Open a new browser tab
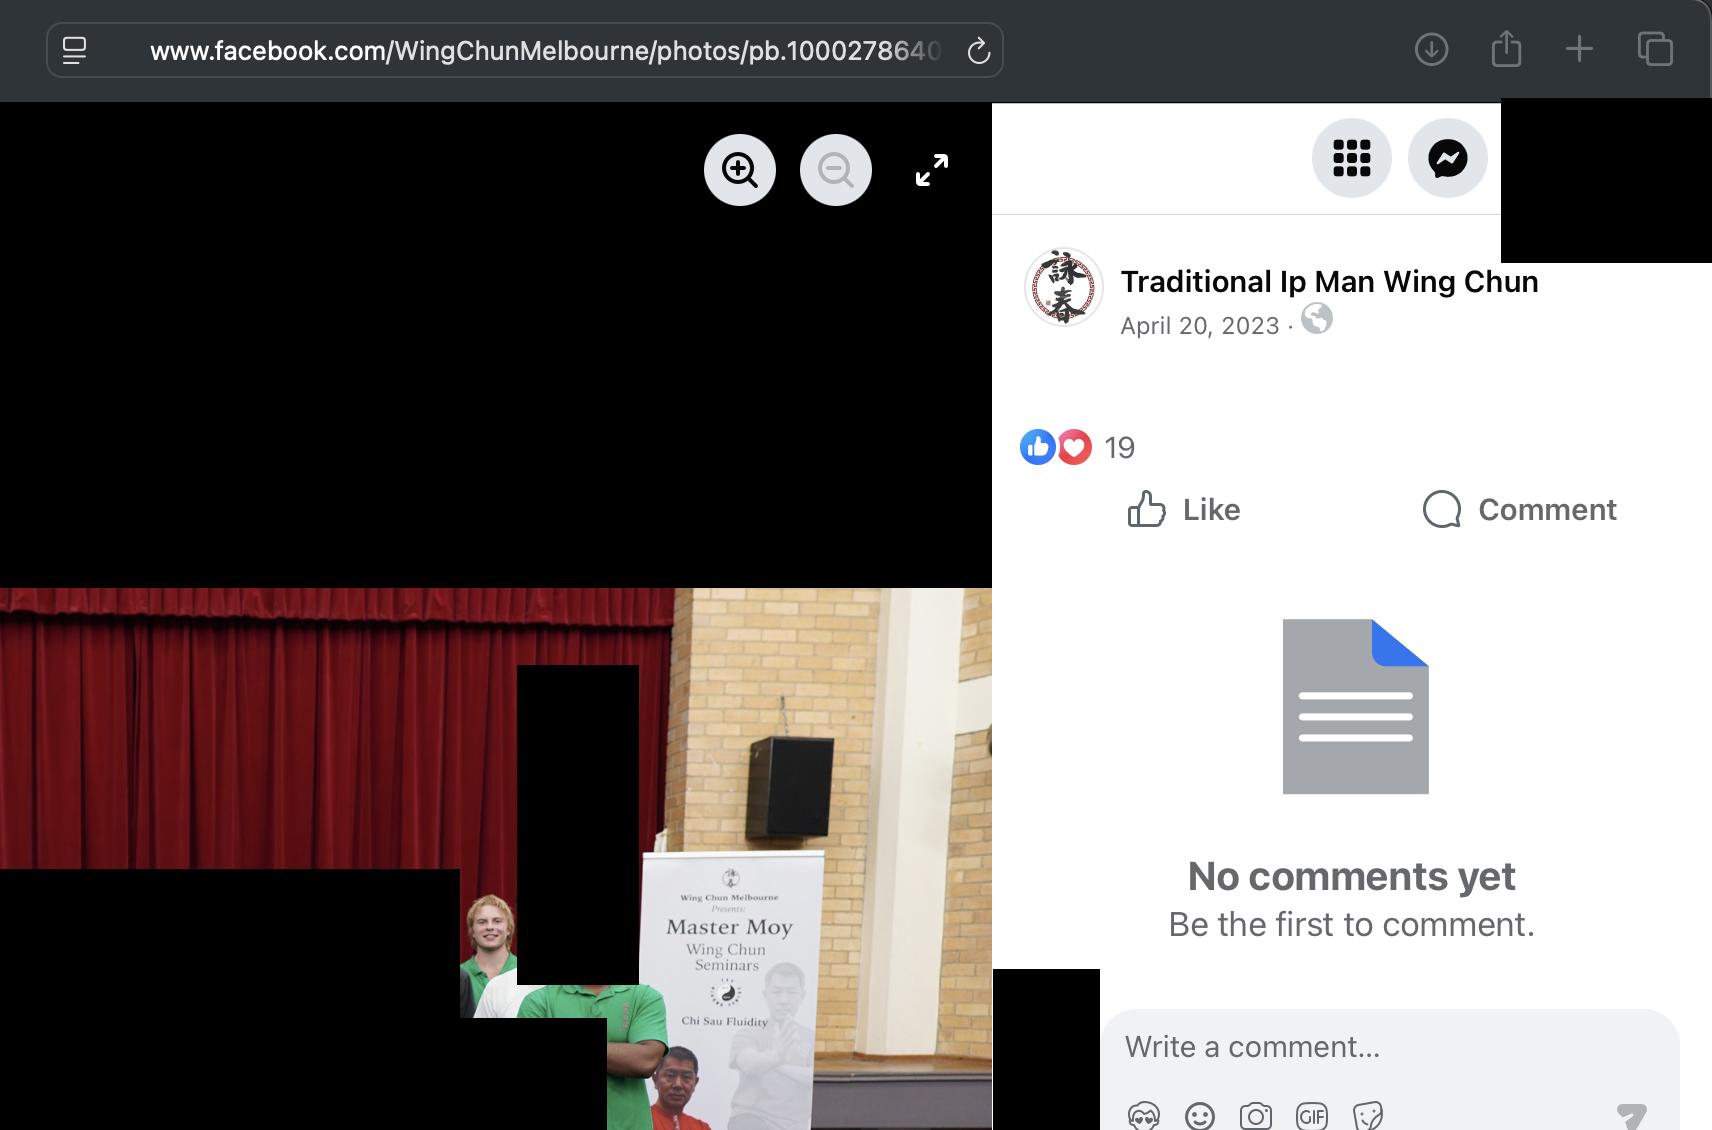Viewport: 1712px width, 1130px height. pos(1579,49)
